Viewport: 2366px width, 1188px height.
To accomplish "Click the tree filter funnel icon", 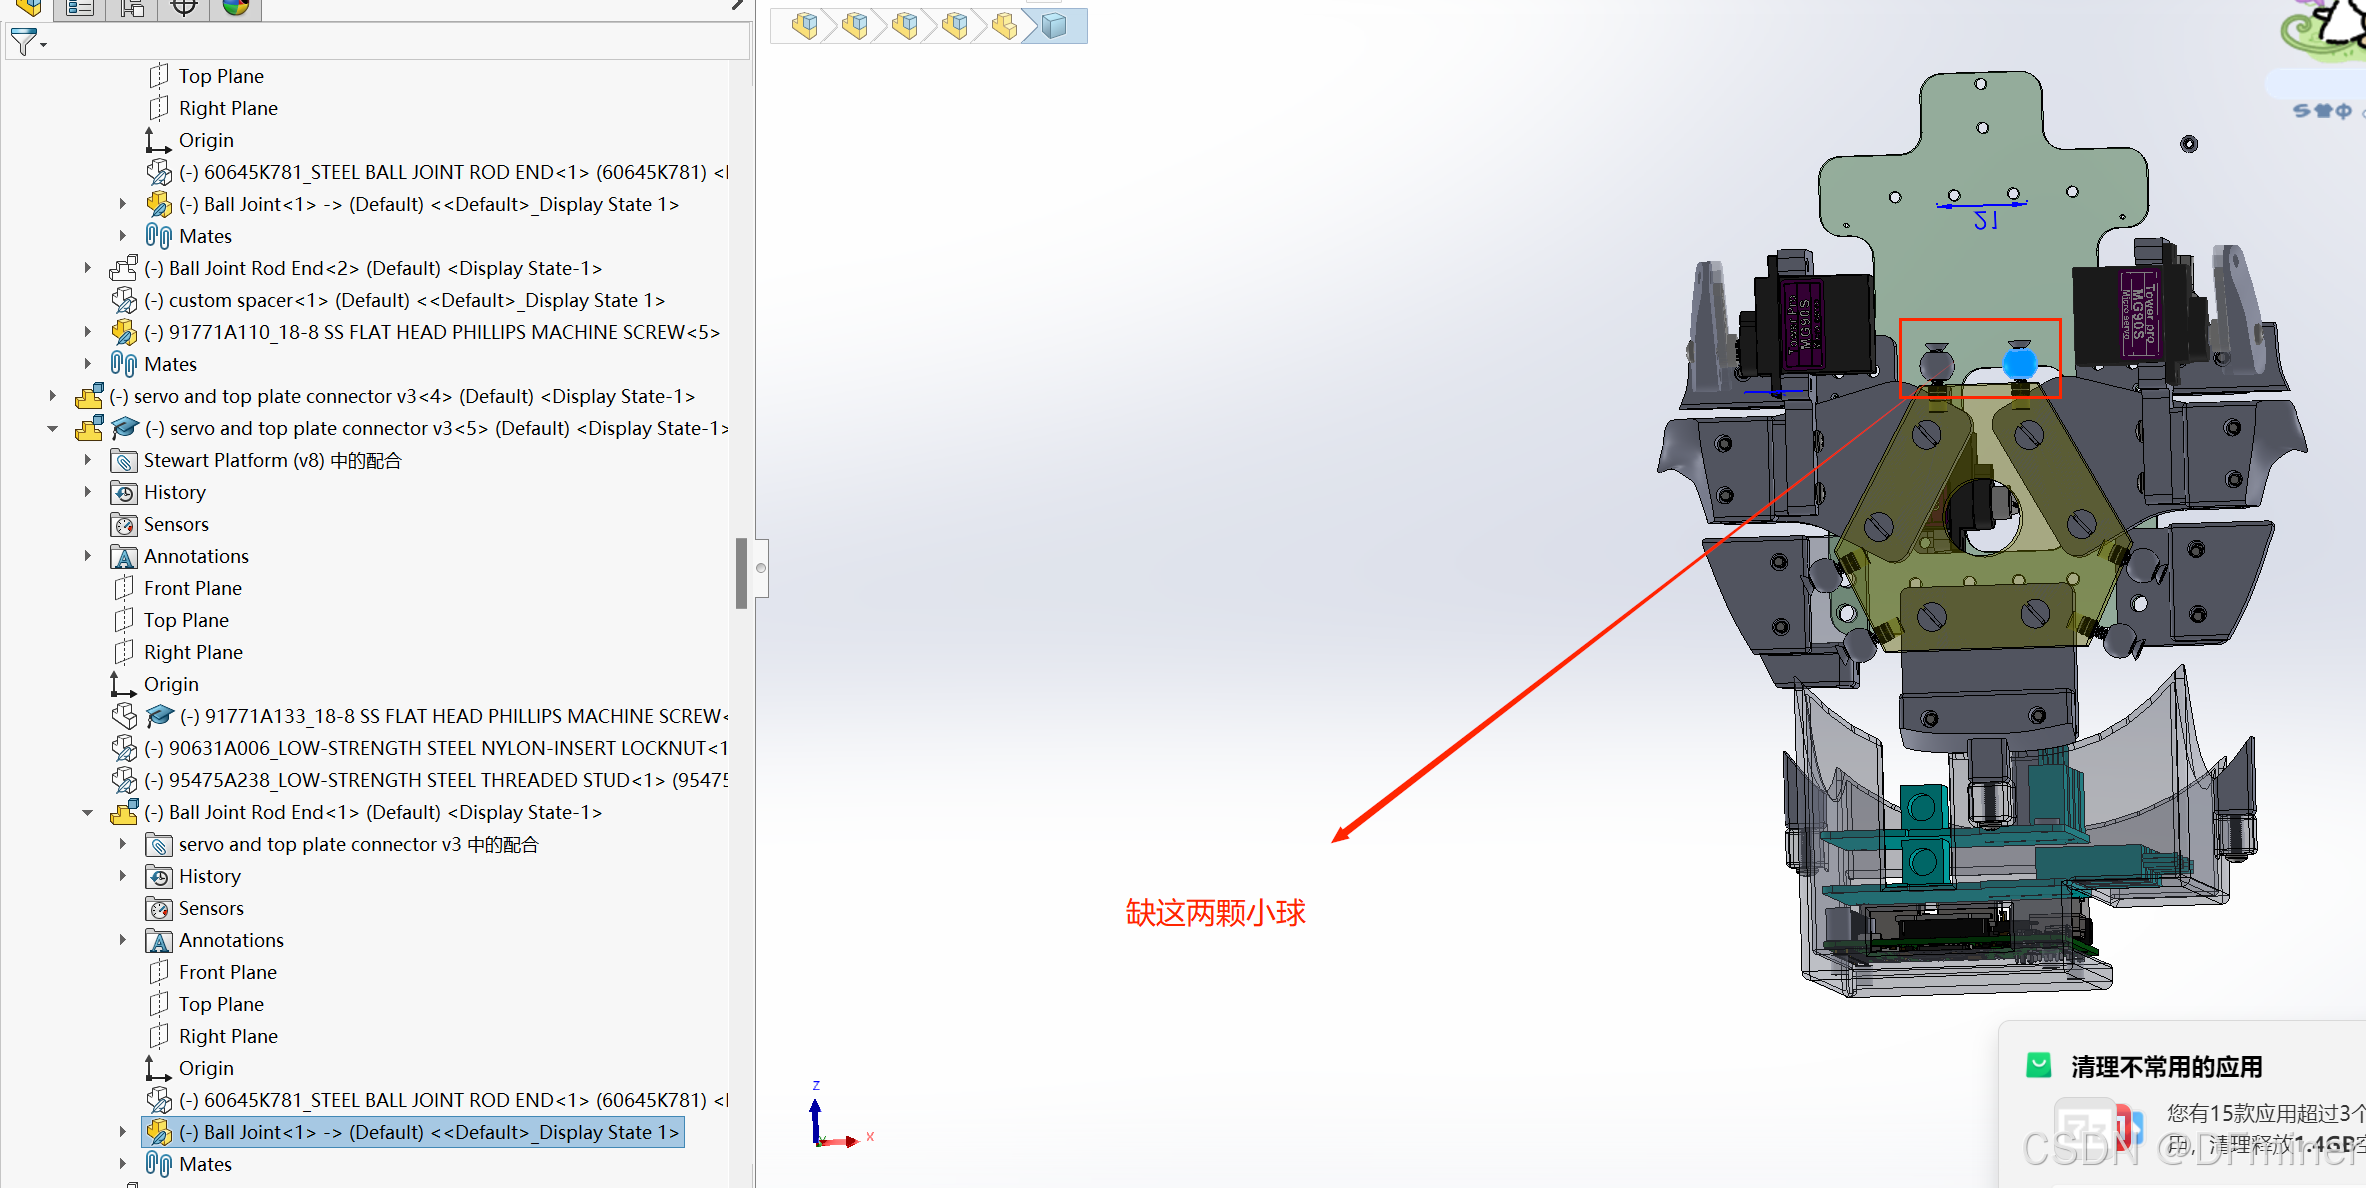I will click(22, 42).
